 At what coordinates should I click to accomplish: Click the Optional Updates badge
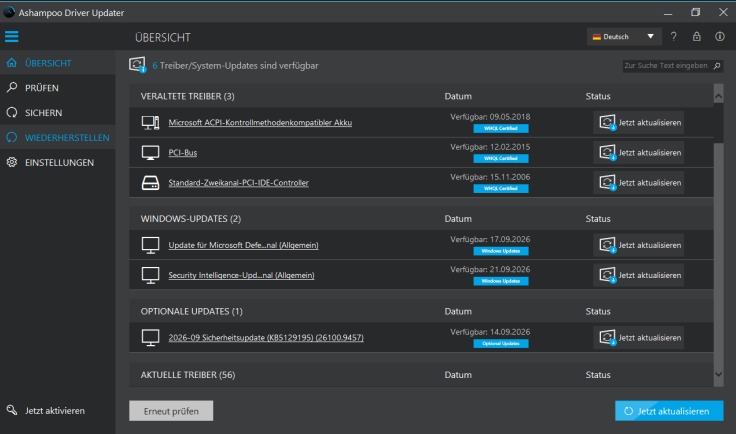[501, 343]
